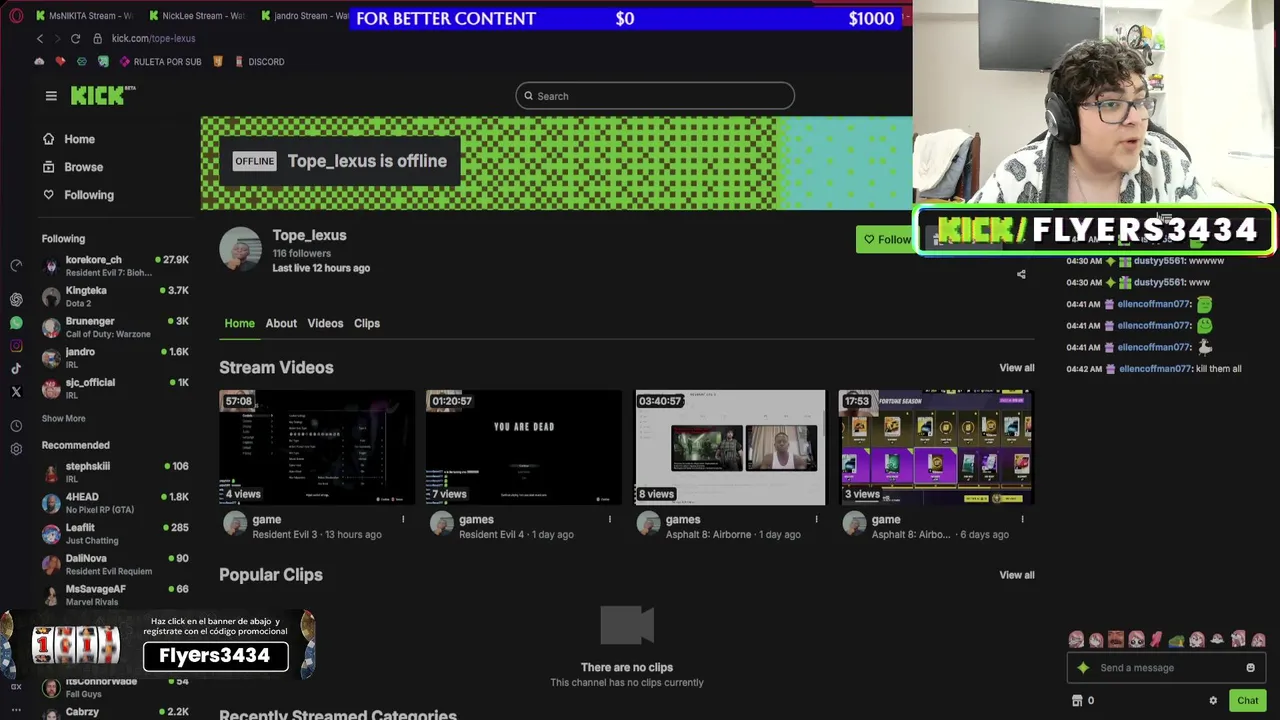Open Kingteka channel in Following list

tap(115, 296)
